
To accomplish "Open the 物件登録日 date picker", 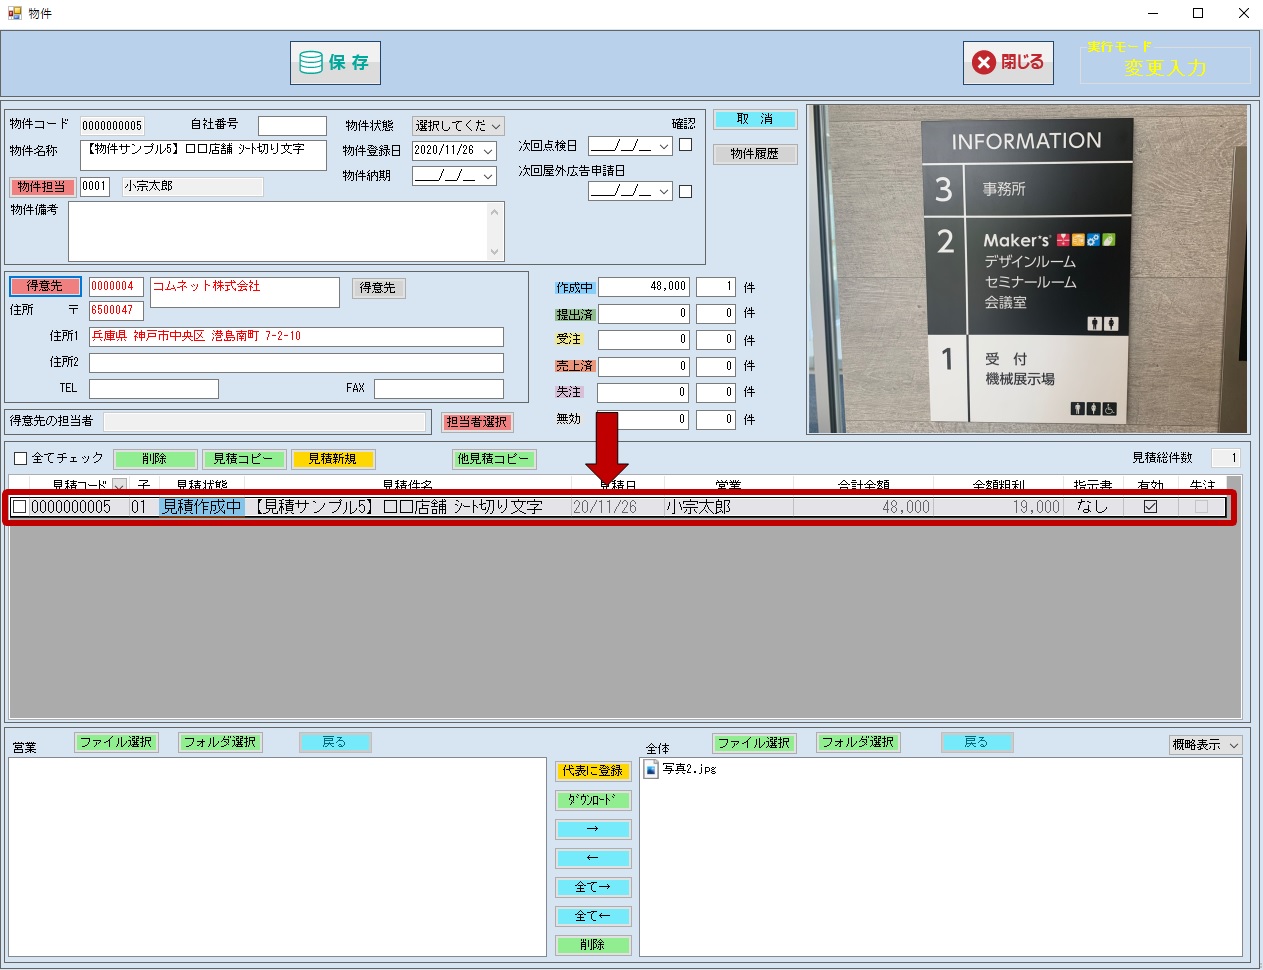I will click(488, 151).
